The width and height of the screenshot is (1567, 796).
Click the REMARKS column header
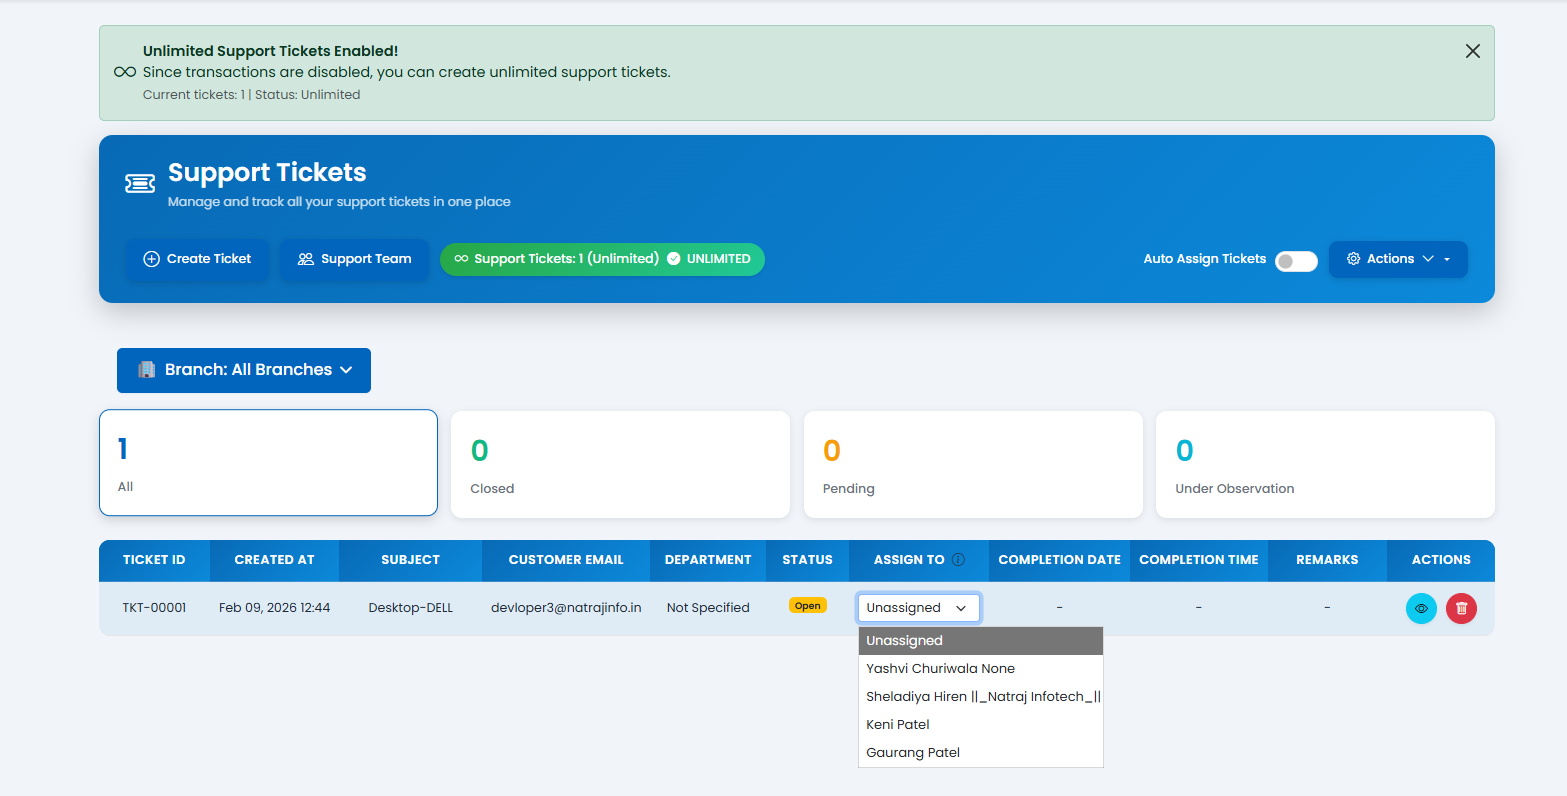point(1327,560)
